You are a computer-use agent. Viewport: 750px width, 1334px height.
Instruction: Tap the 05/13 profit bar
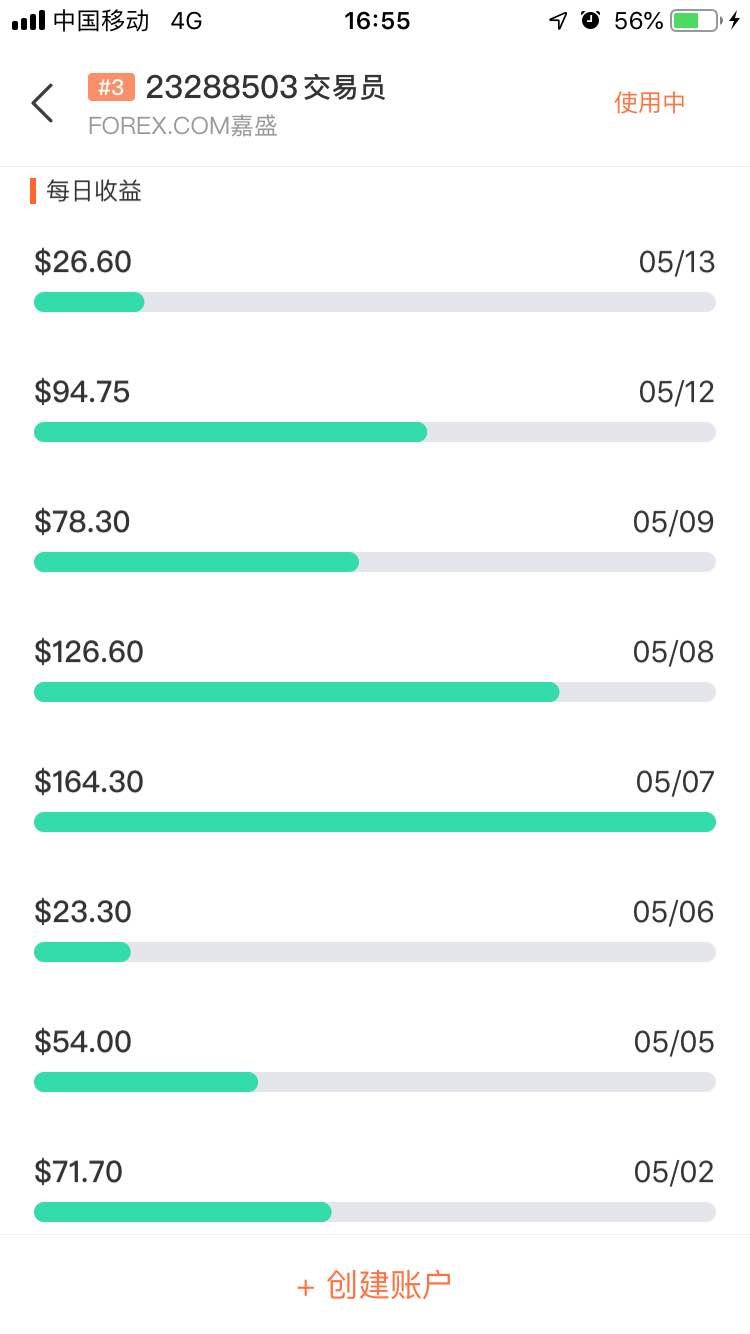point(375,302)
